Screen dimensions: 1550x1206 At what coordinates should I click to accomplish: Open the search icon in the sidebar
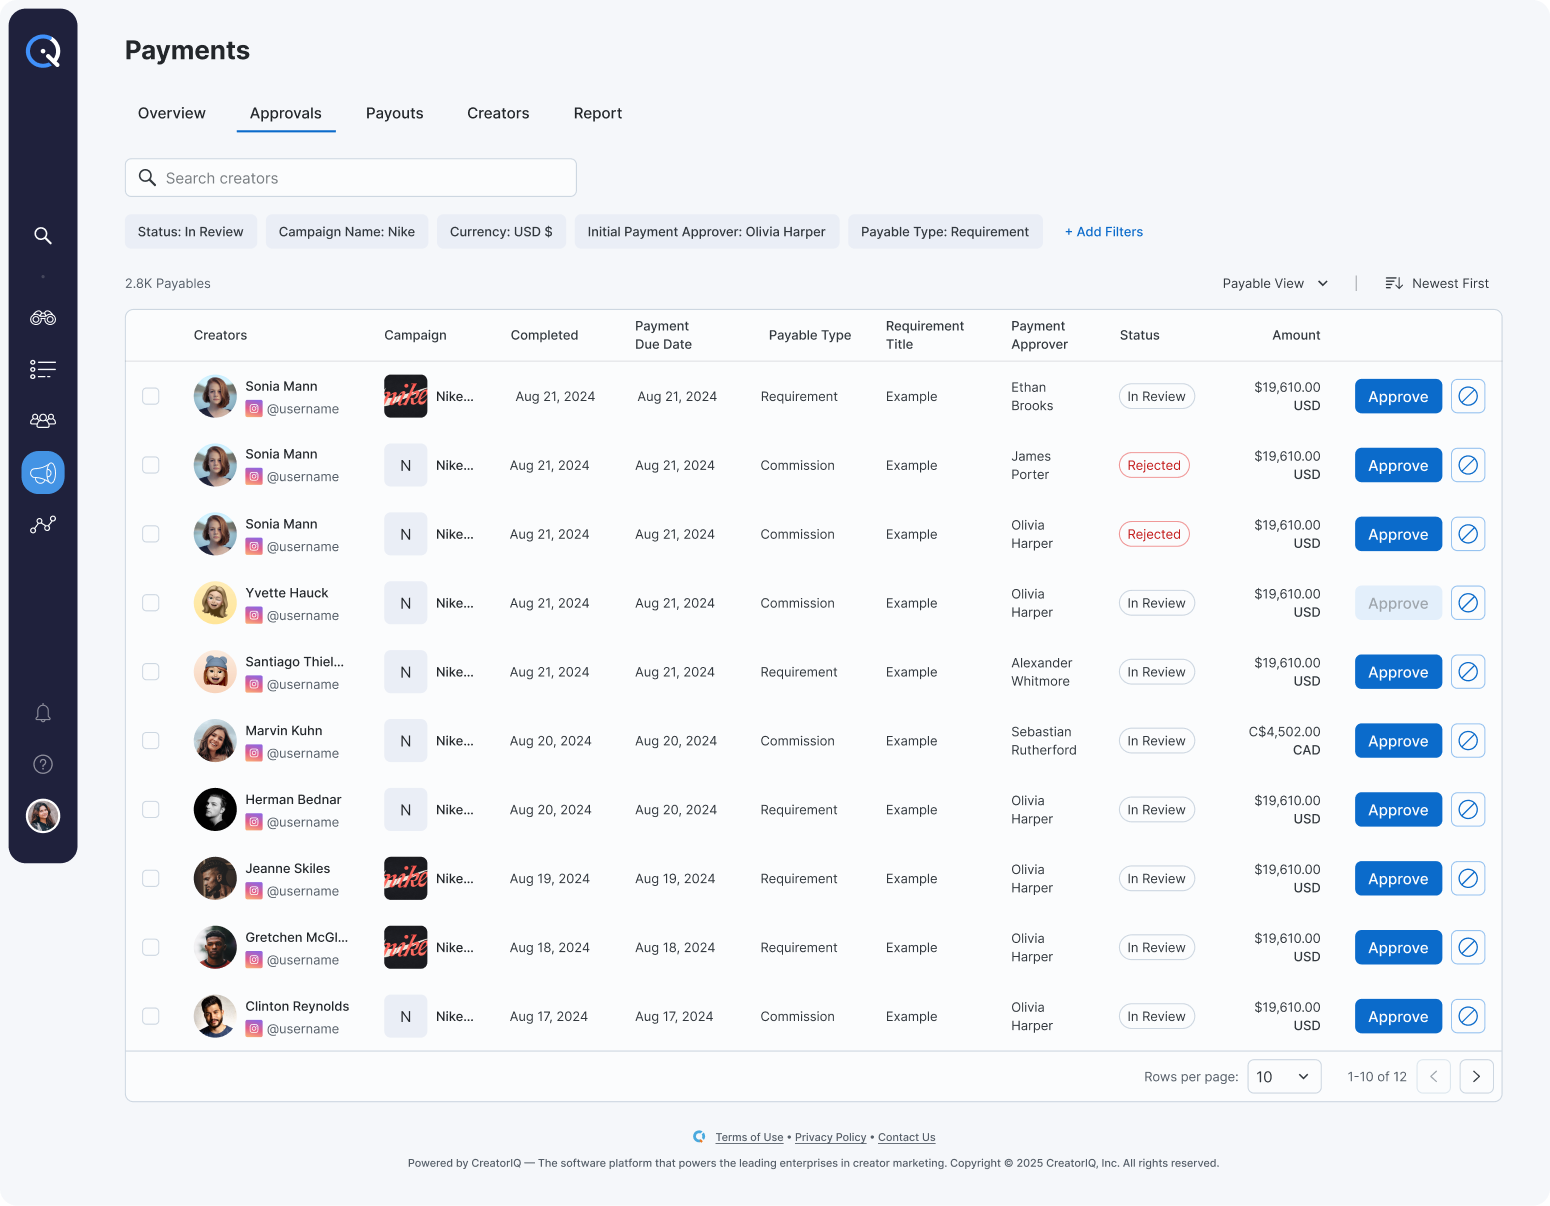pos(42,235)
